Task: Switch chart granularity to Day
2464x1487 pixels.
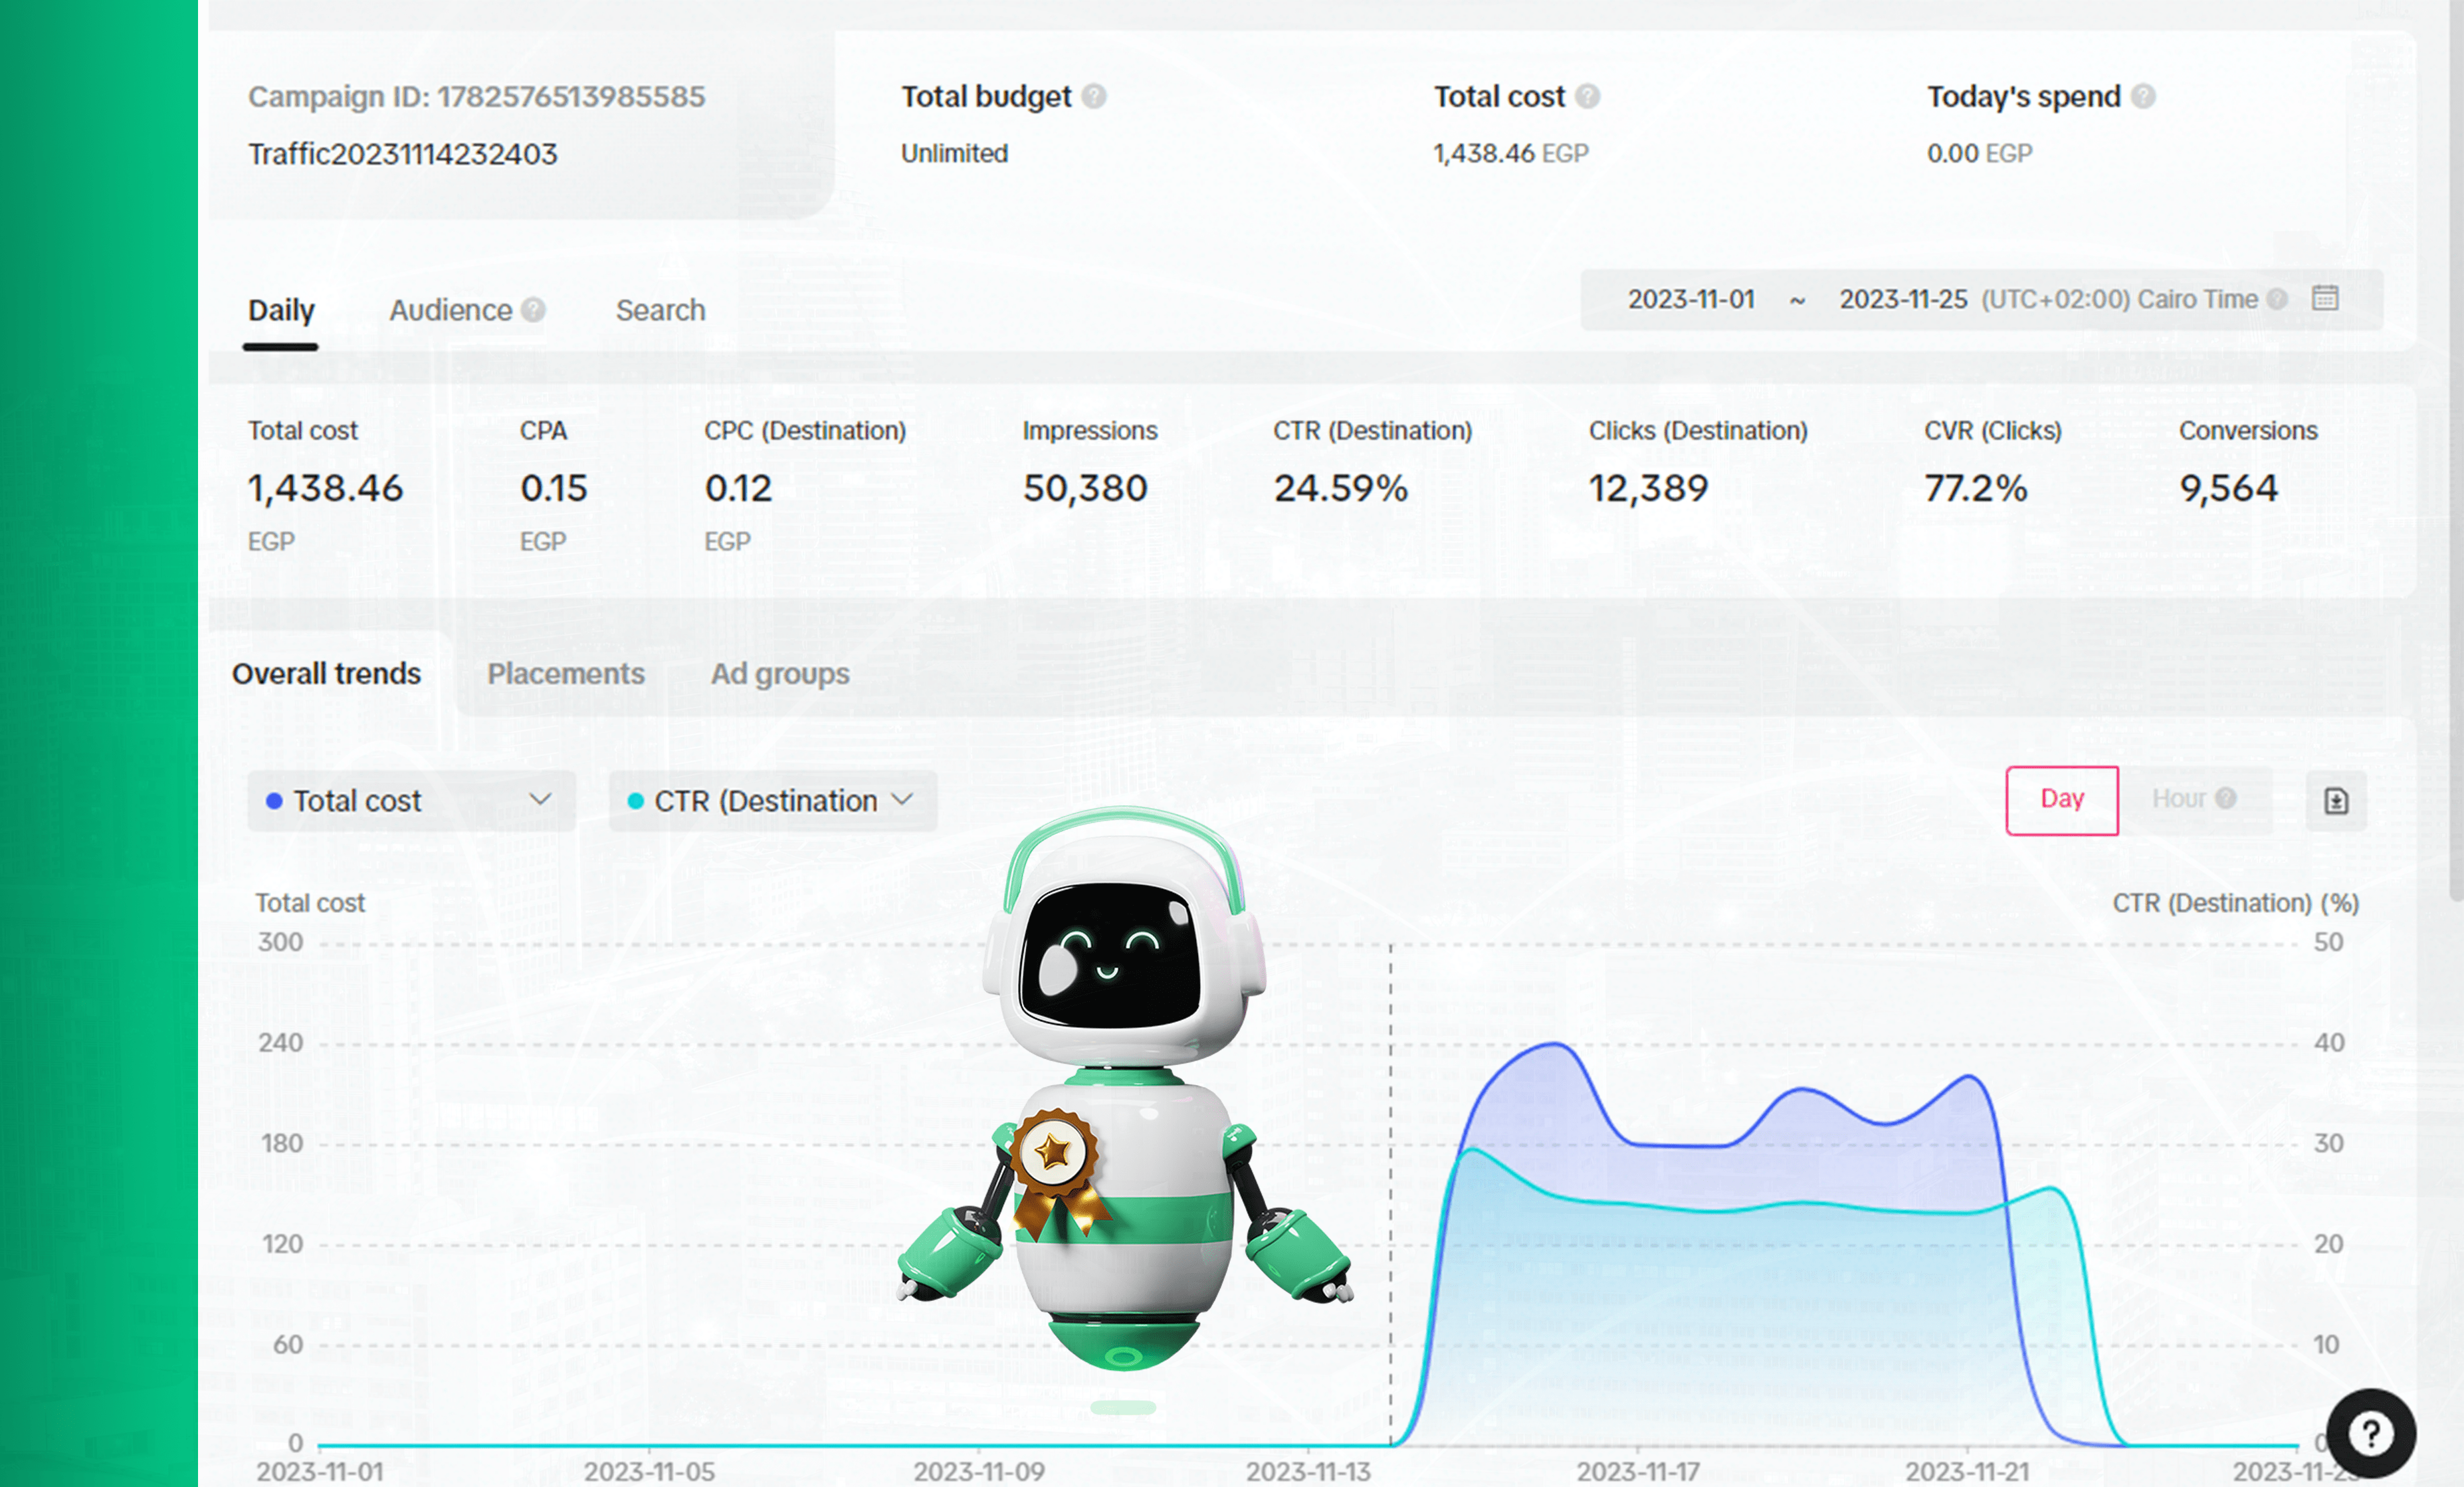Action: (x=2061, y=799)
